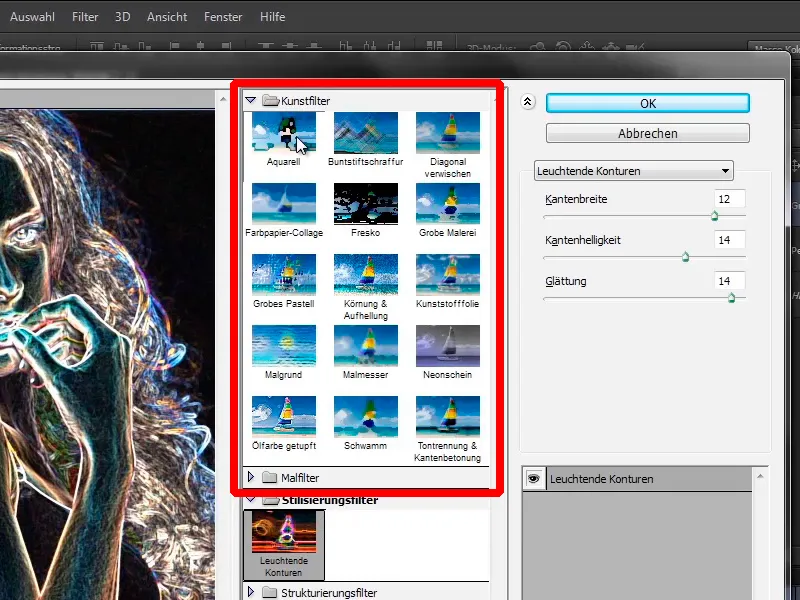Toggle eye visibility of Leuchtende Konturen layer
The height and width of the screenshot is (600, 800).
tap(534, 479)
